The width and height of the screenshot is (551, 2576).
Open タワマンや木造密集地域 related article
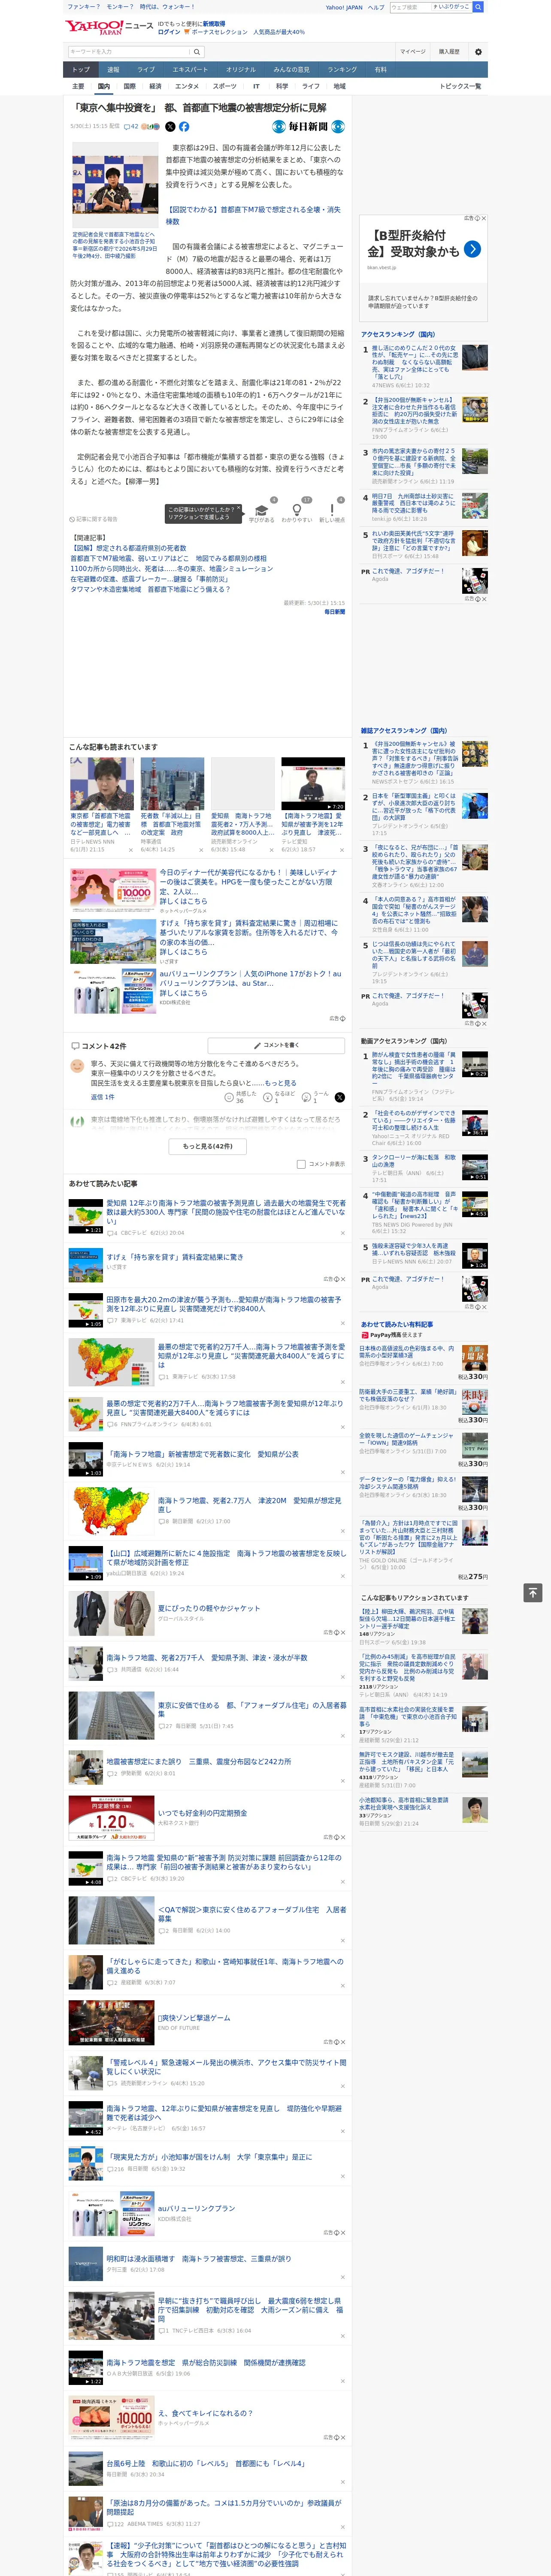tap(150, 590)
